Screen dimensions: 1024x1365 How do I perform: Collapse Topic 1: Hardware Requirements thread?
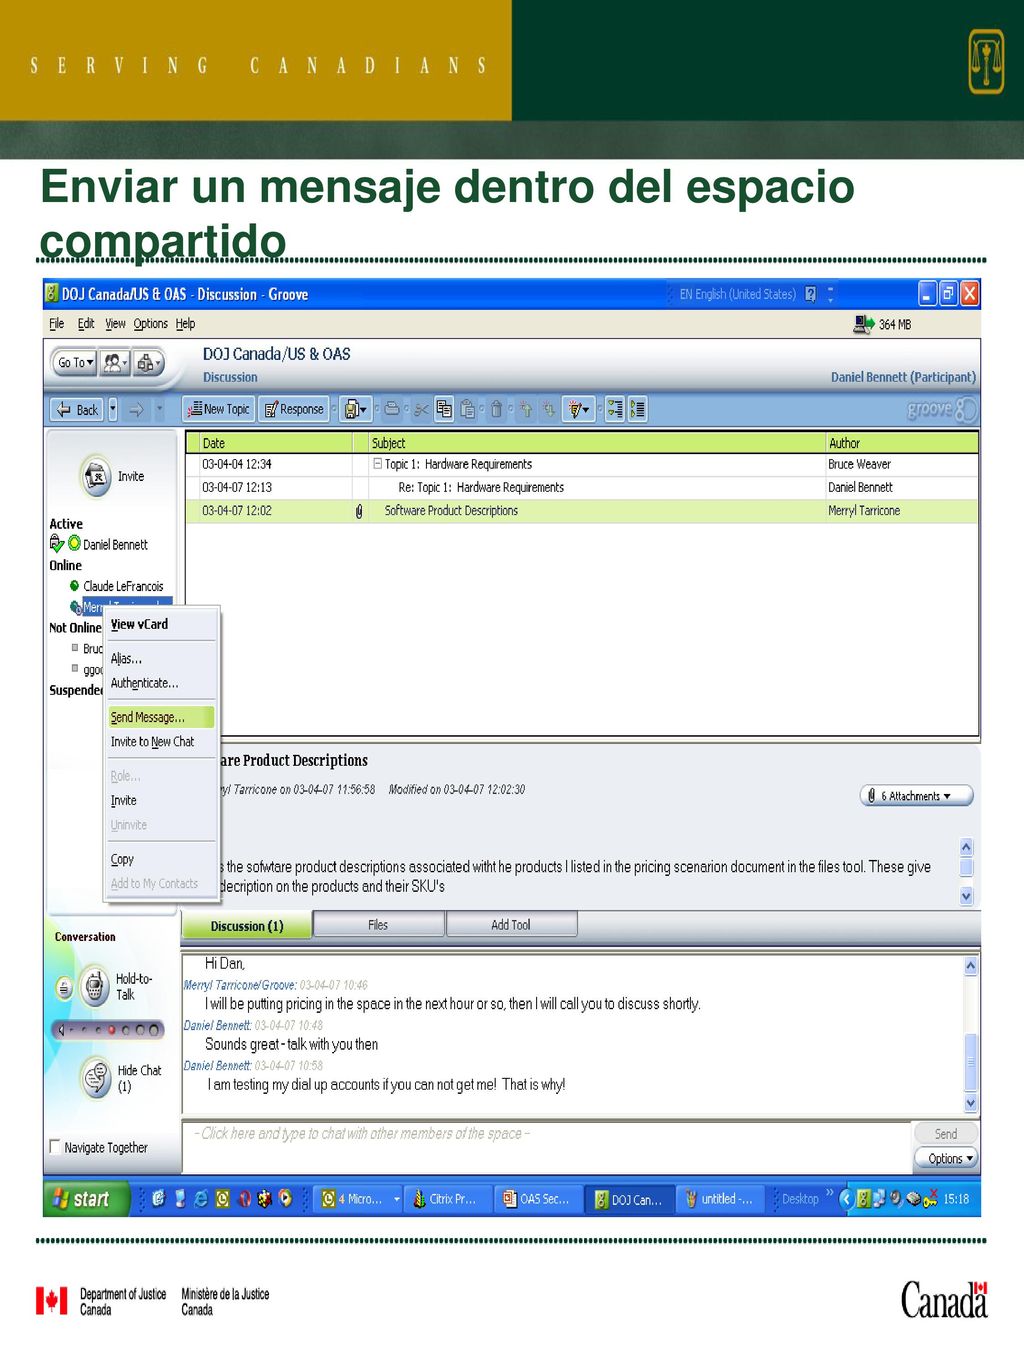click(377, 464)
